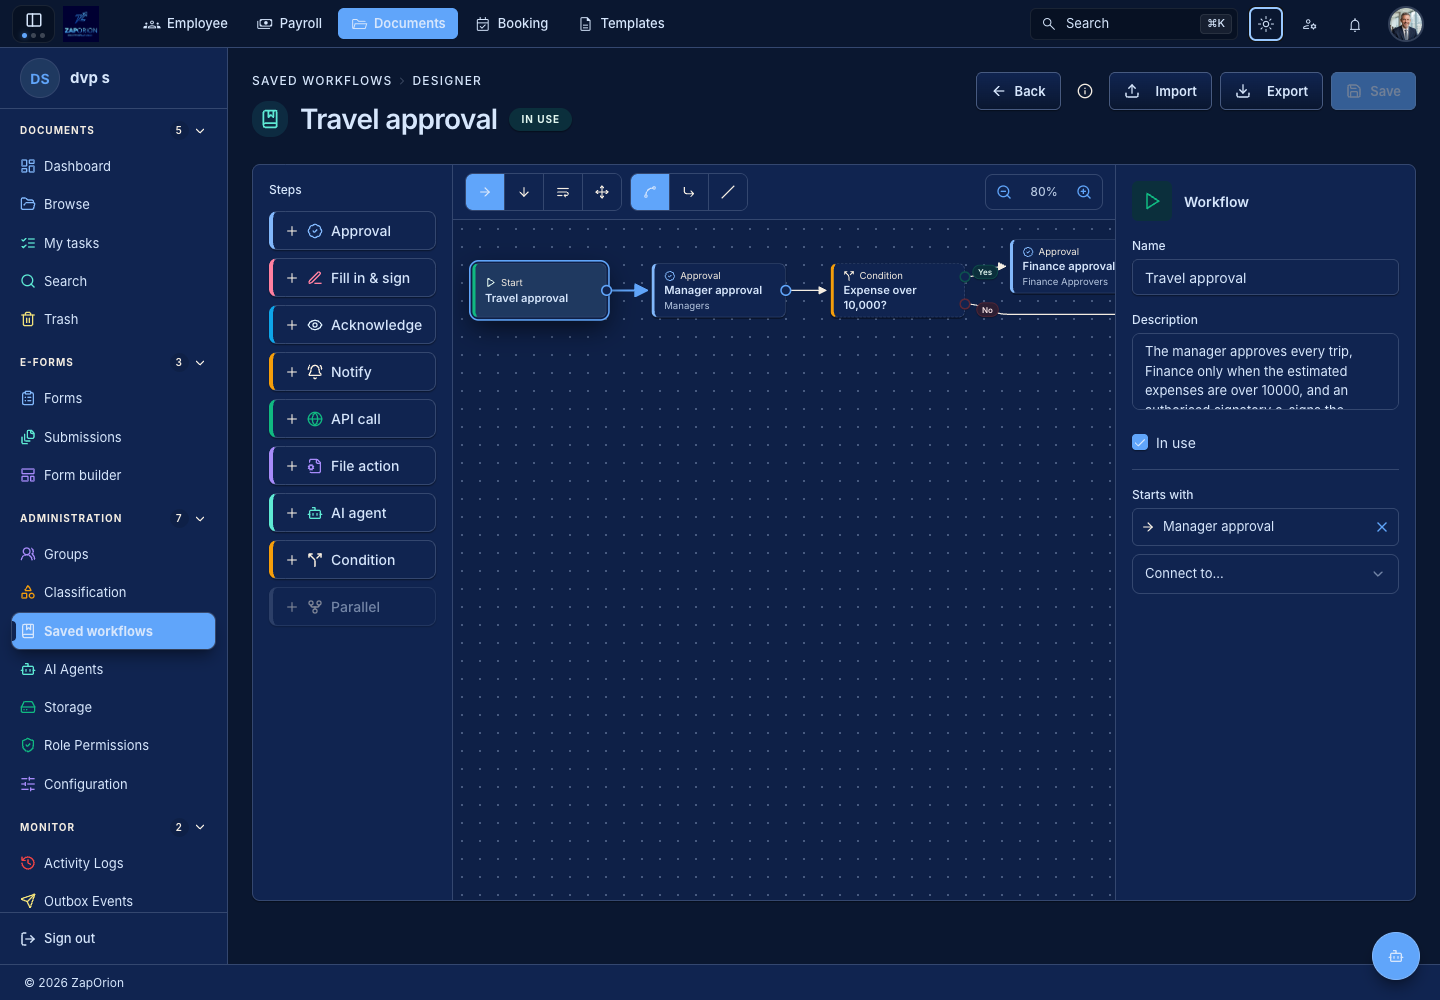Add an AI agent step from the Steps list

pyautogui.click(x=353, y=513)
